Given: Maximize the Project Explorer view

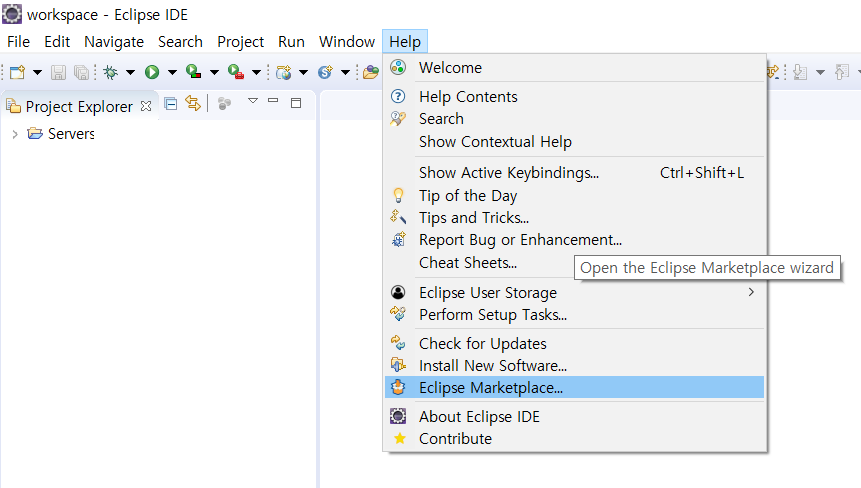Looking at the screenshot, I should coord(296,103).
